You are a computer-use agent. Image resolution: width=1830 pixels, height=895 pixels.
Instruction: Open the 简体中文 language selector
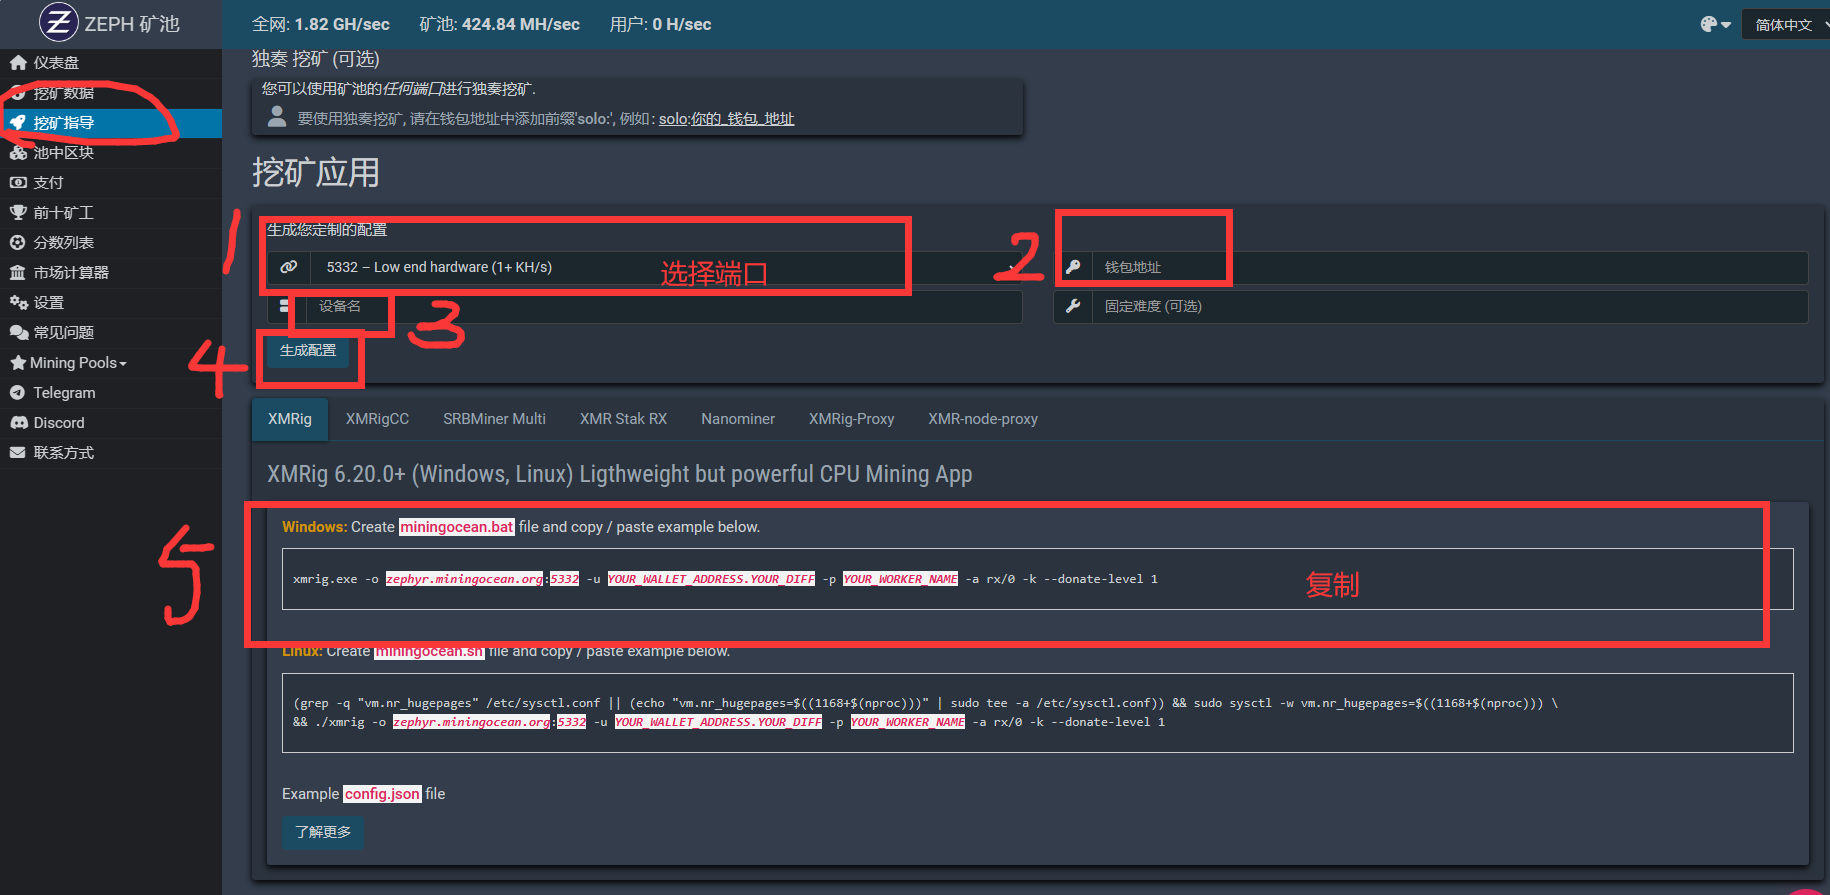point(1786,25)
